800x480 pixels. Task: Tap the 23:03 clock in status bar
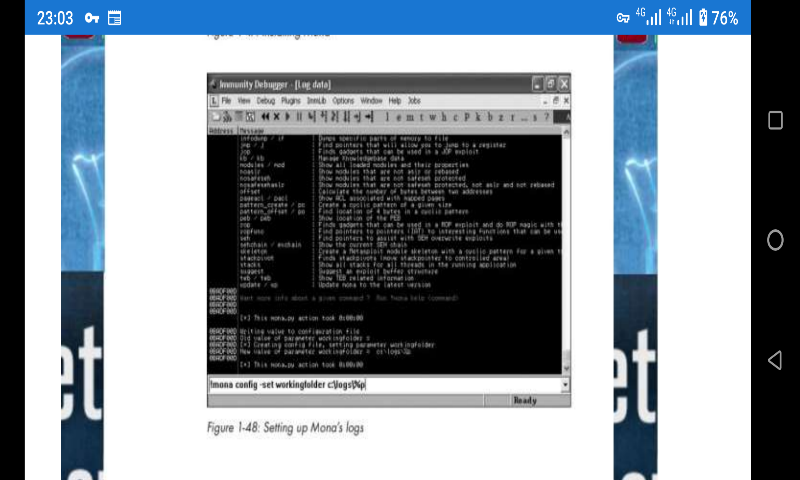click(x=55, y=18)
